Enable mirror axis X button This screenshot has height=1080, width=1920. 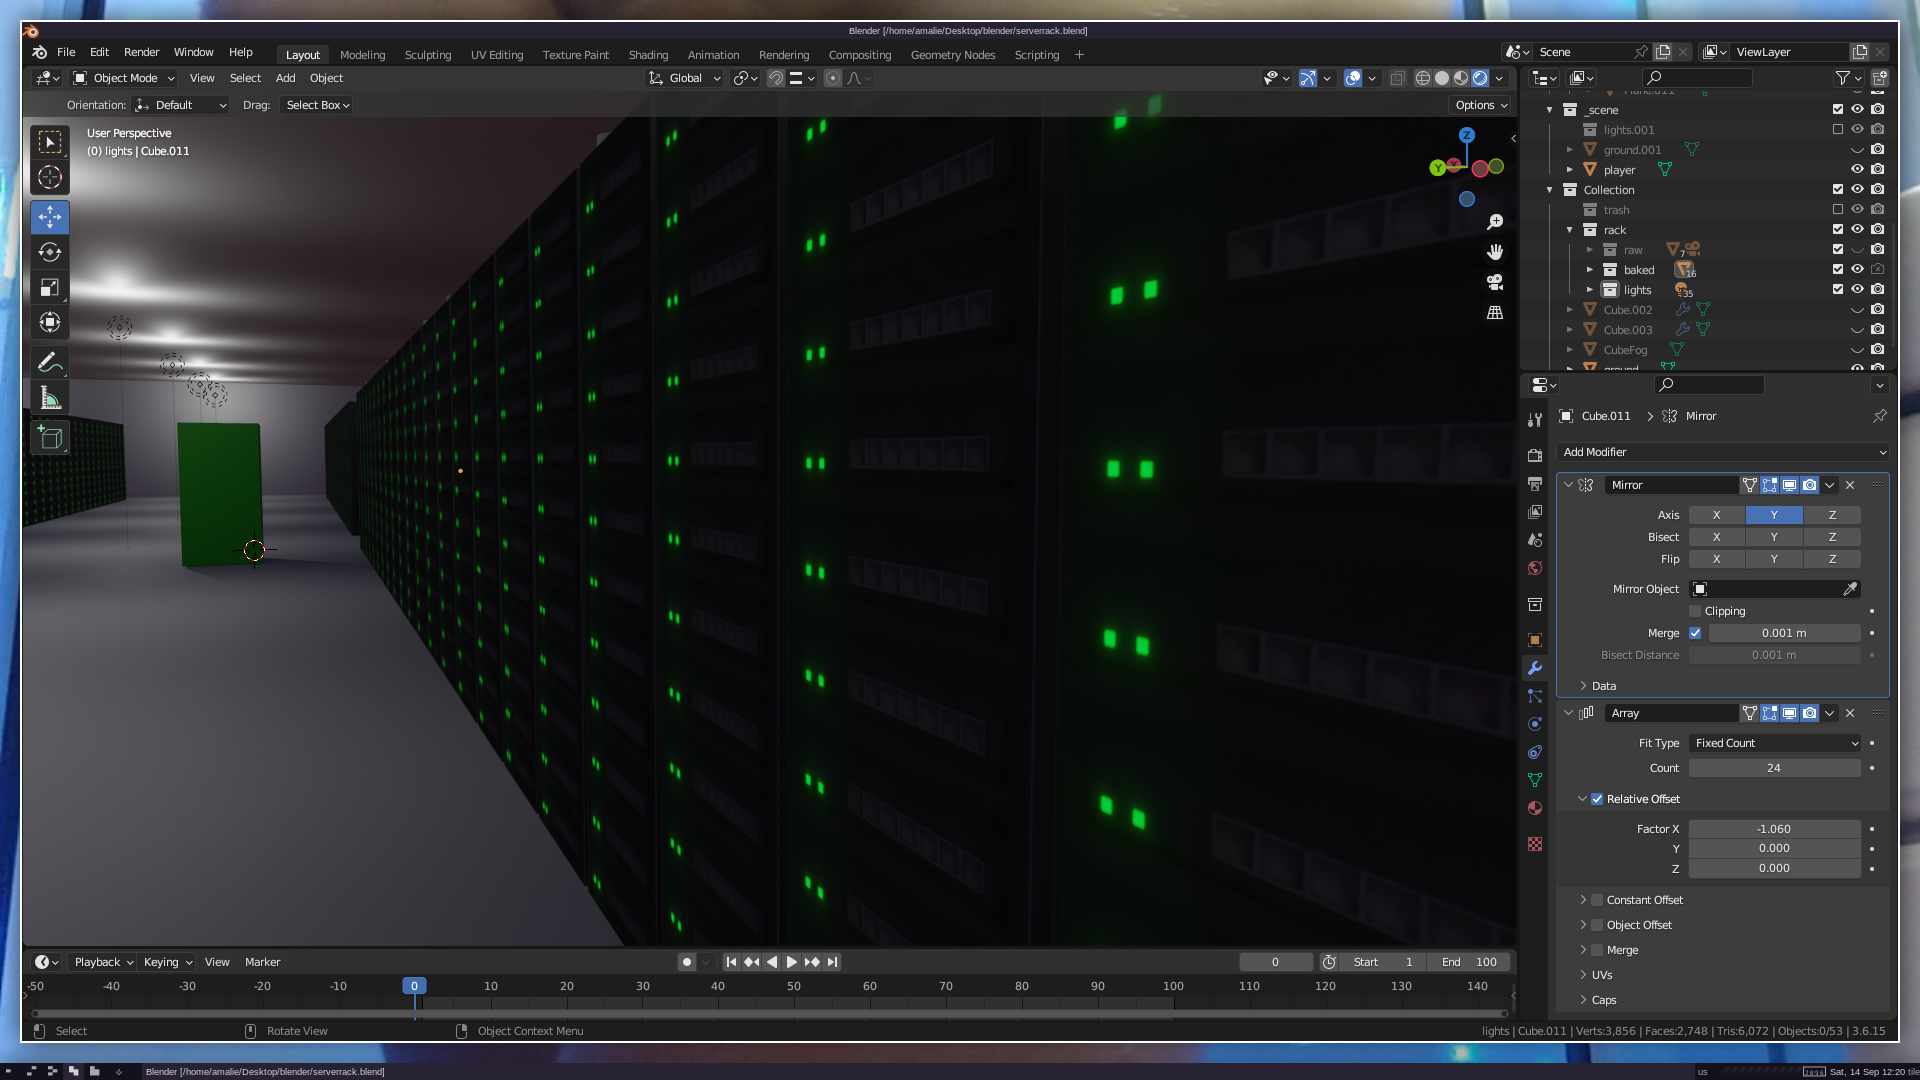pyautogui.click(x=1716, y=515)
